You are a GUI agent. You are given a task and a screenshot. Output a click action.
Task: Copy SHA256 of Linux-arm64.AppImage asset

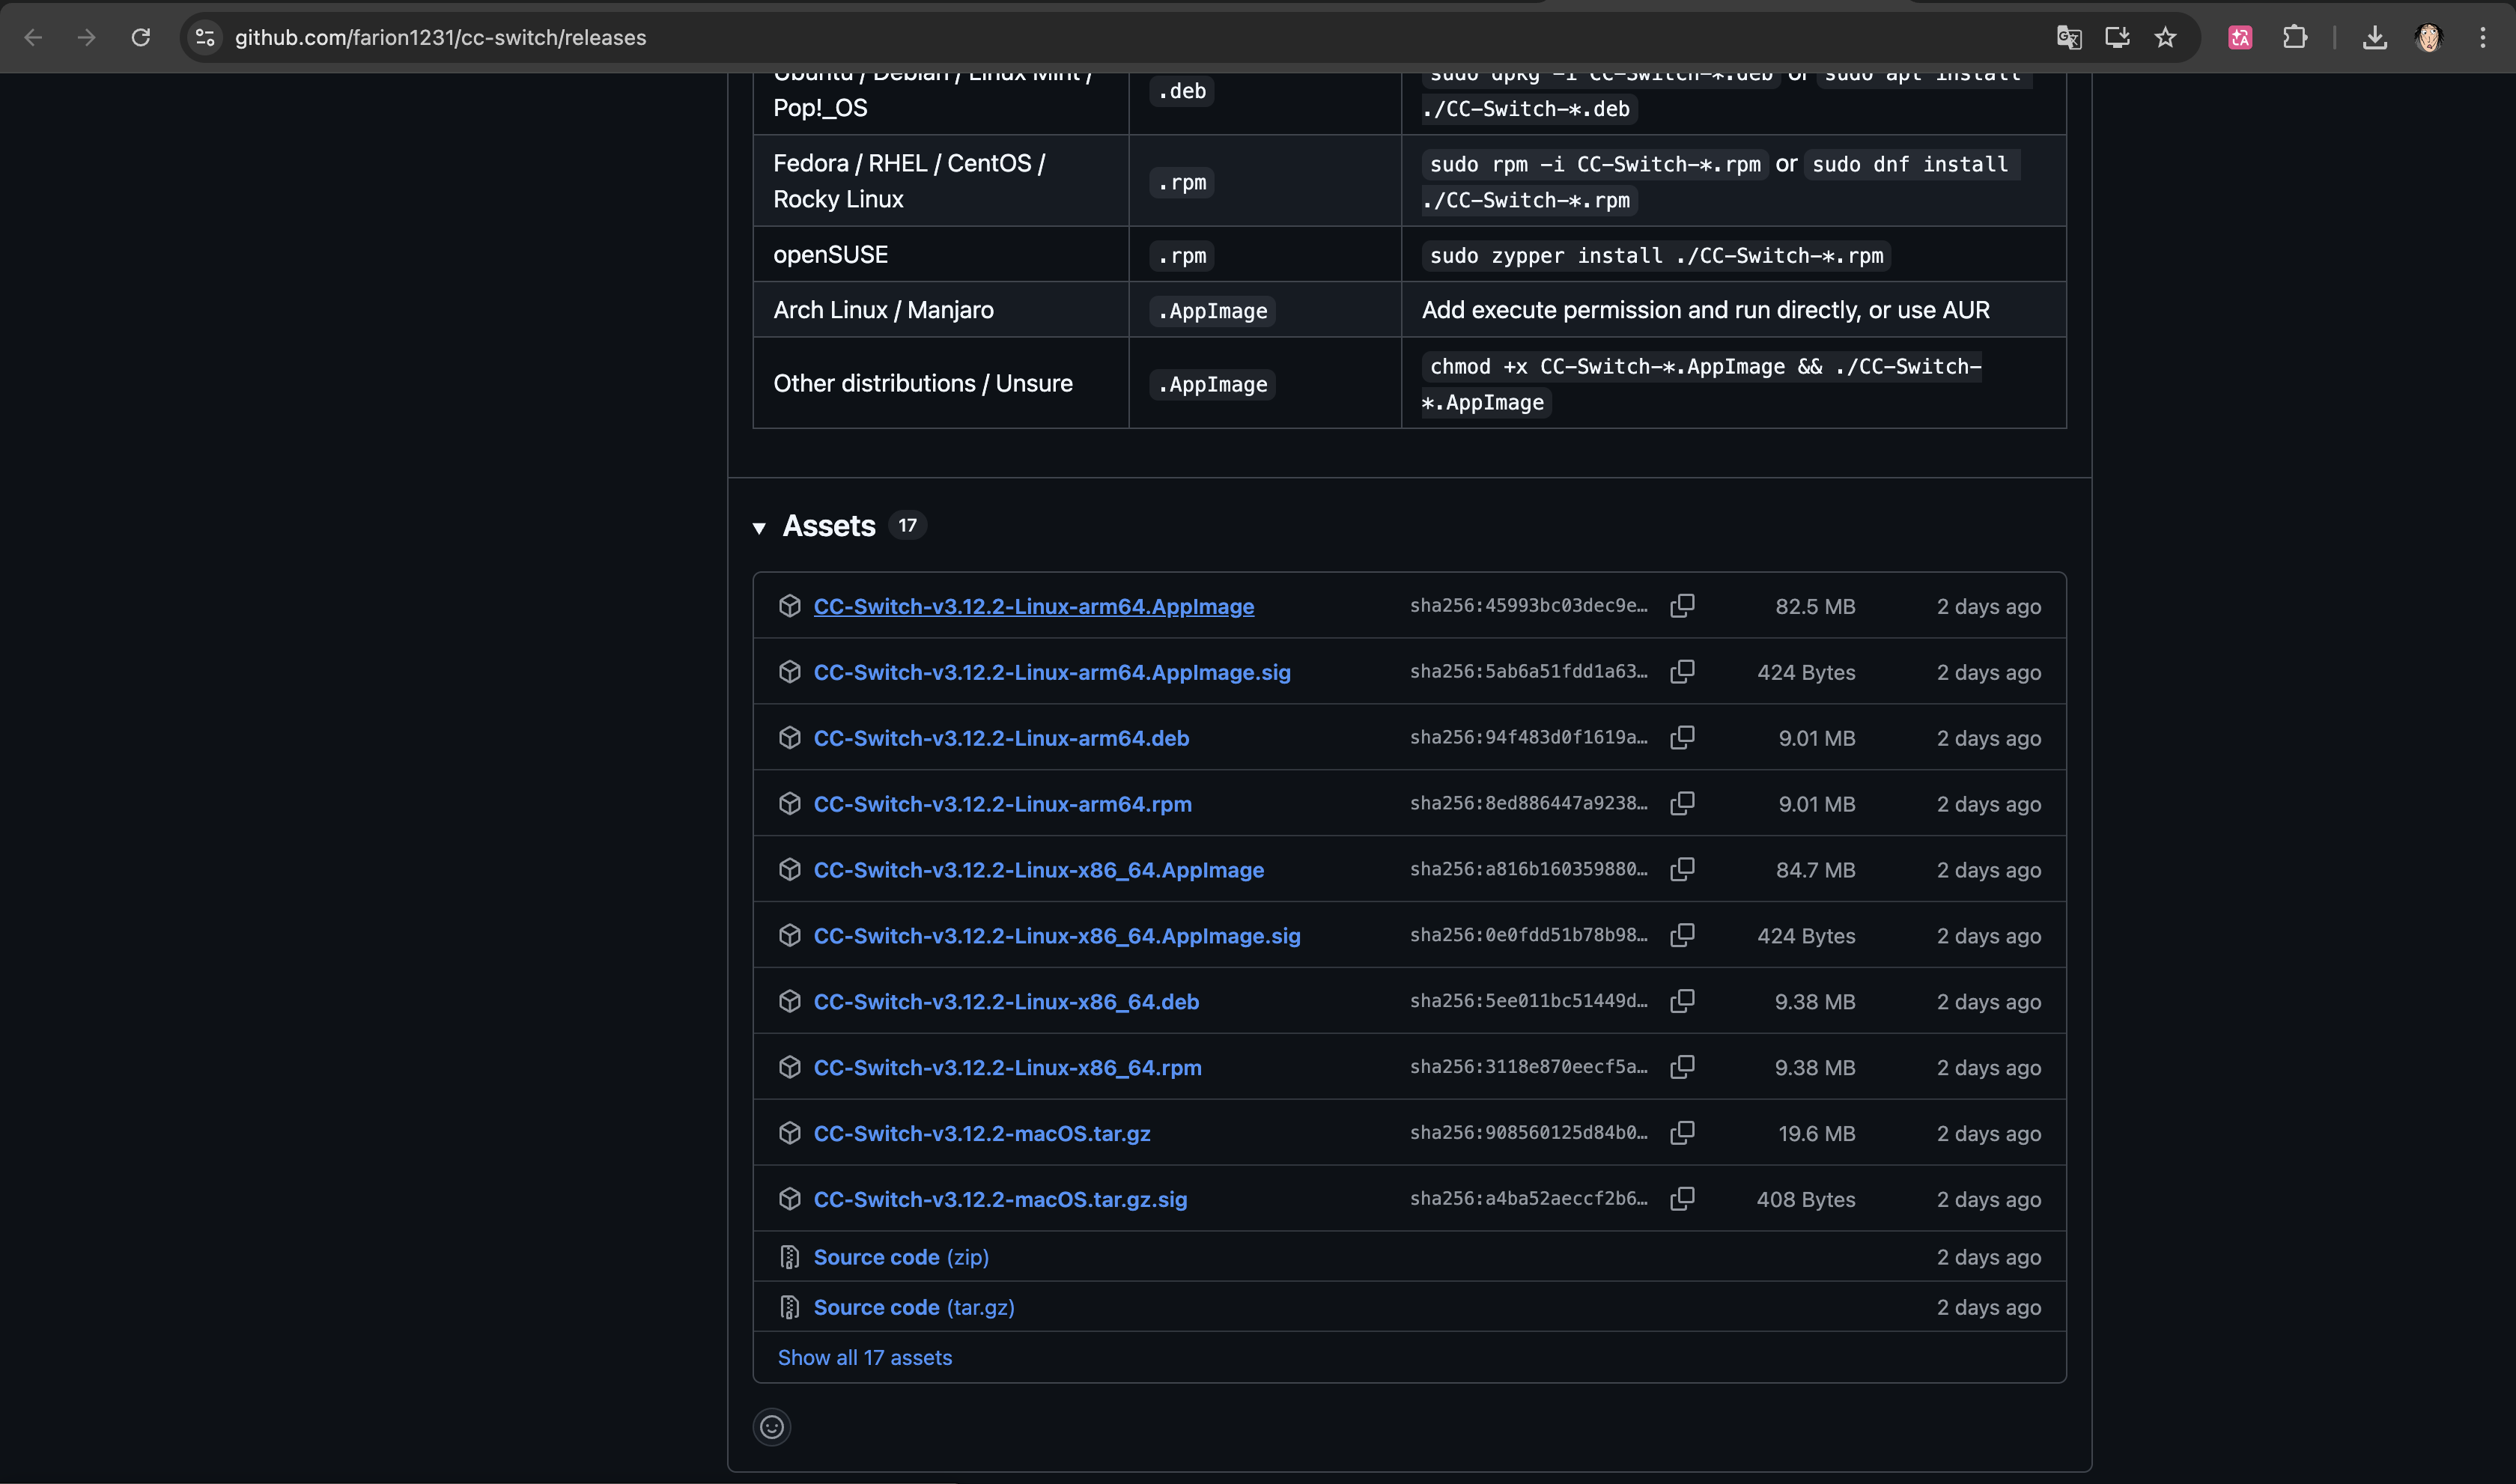coord(1682,606)
